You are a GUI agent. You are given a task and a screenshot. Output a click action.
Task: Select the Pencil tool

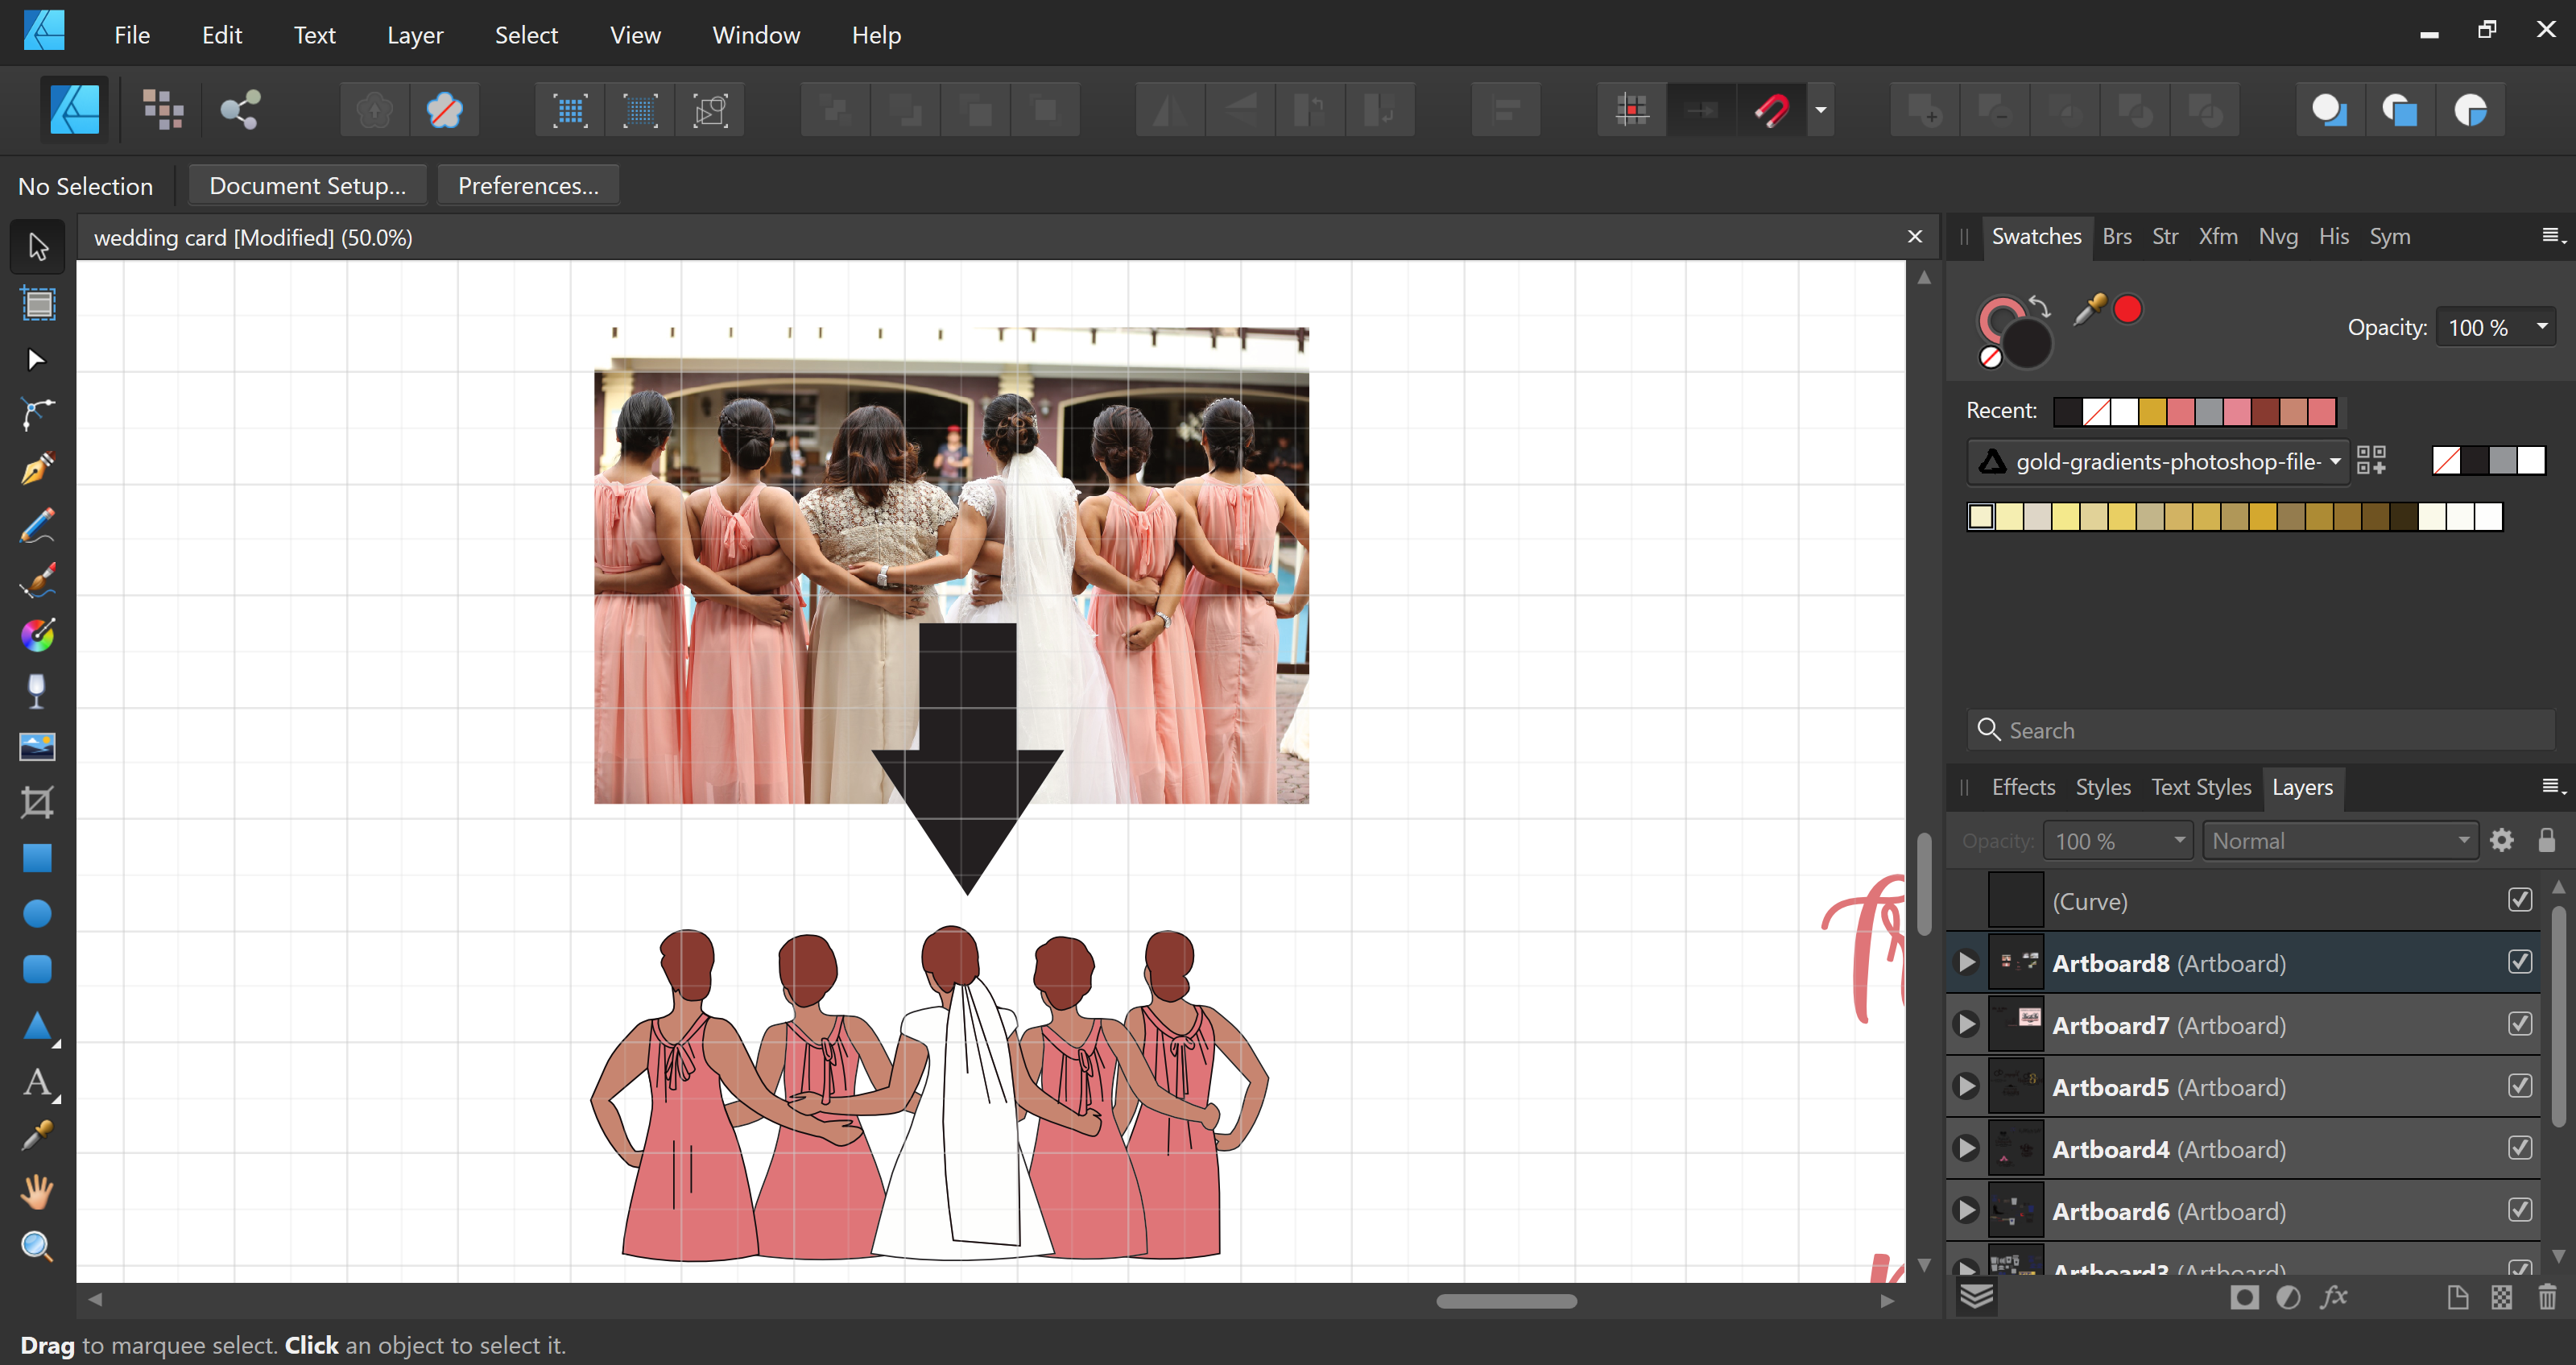tap(38, 525)
